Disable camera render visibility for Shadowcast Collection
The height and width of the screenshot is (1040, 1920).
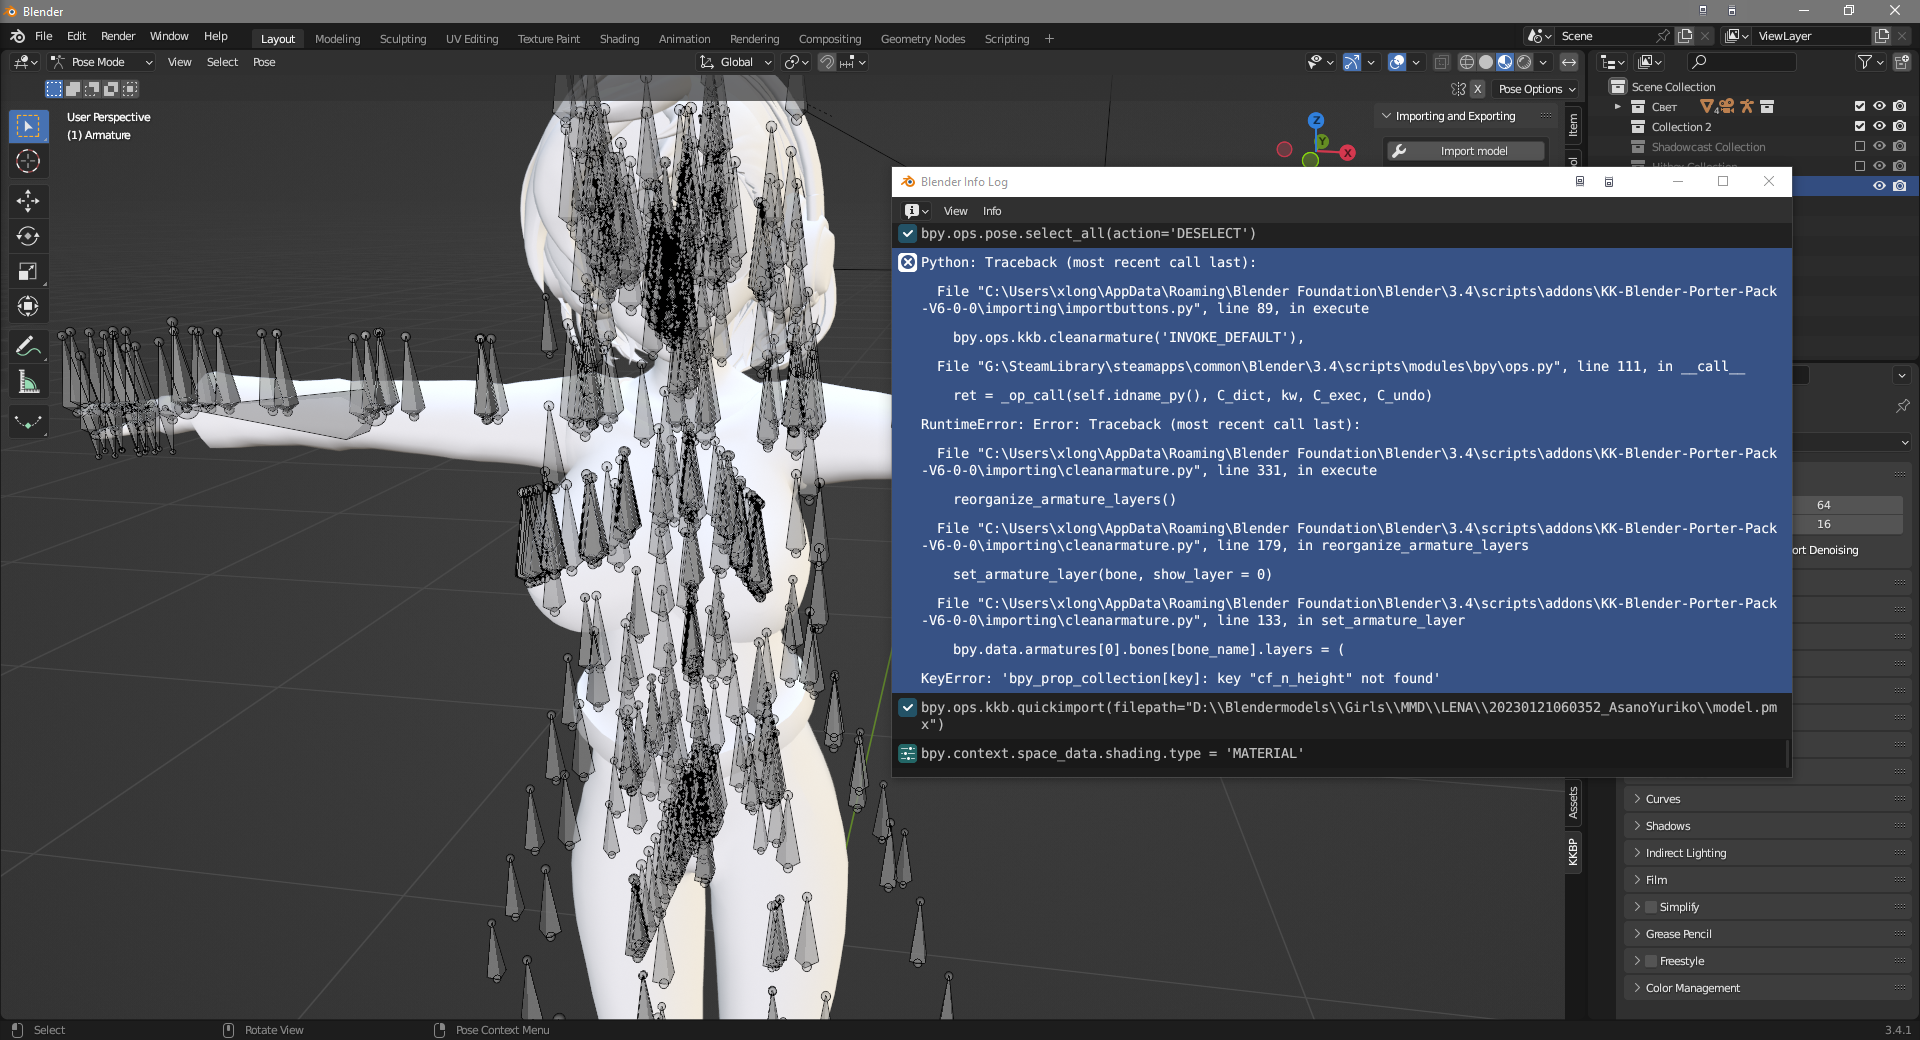1899,147
